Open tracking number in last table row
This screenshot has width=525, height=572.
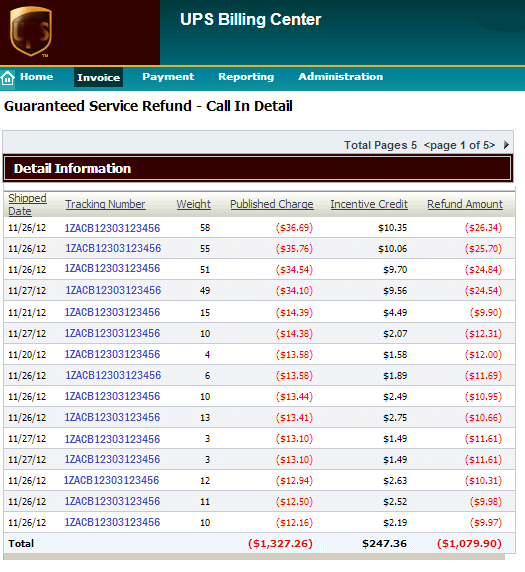[x=112, y=522]
